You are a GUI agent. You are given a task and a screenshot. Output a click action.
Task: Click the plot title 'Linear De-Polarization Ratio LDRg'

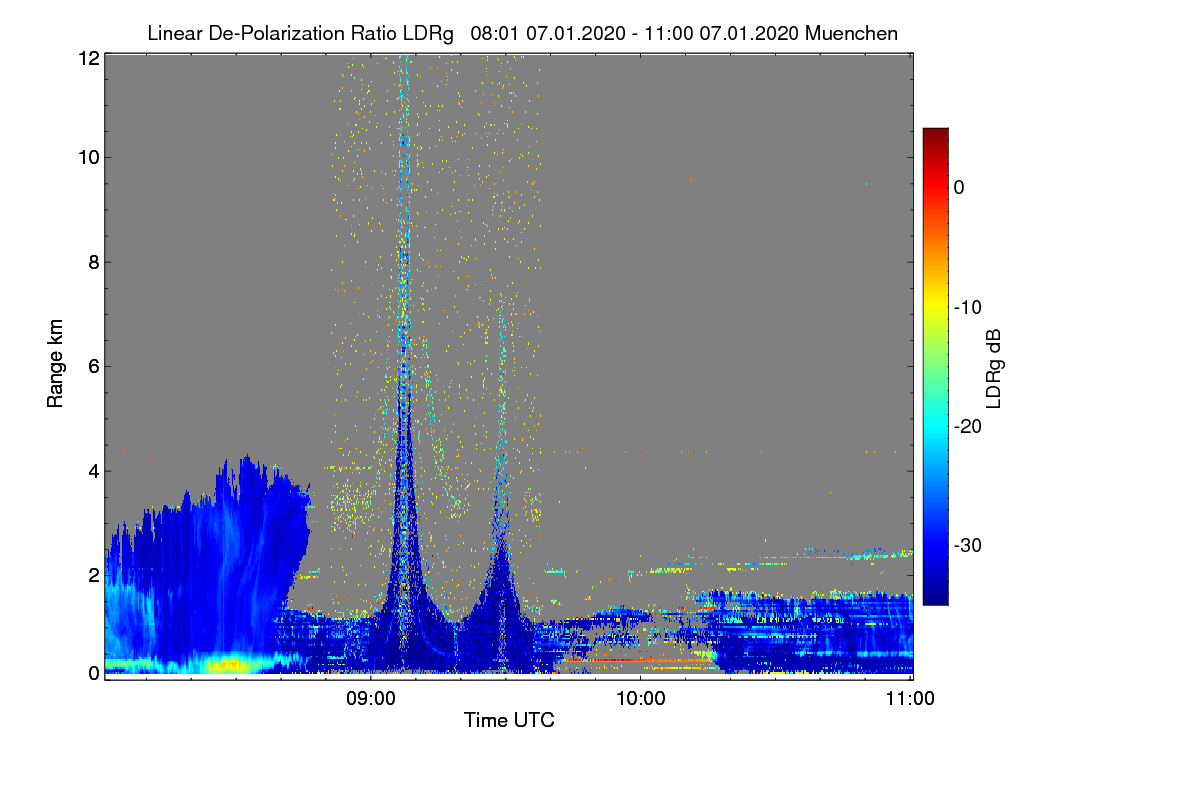pos(302,33)
